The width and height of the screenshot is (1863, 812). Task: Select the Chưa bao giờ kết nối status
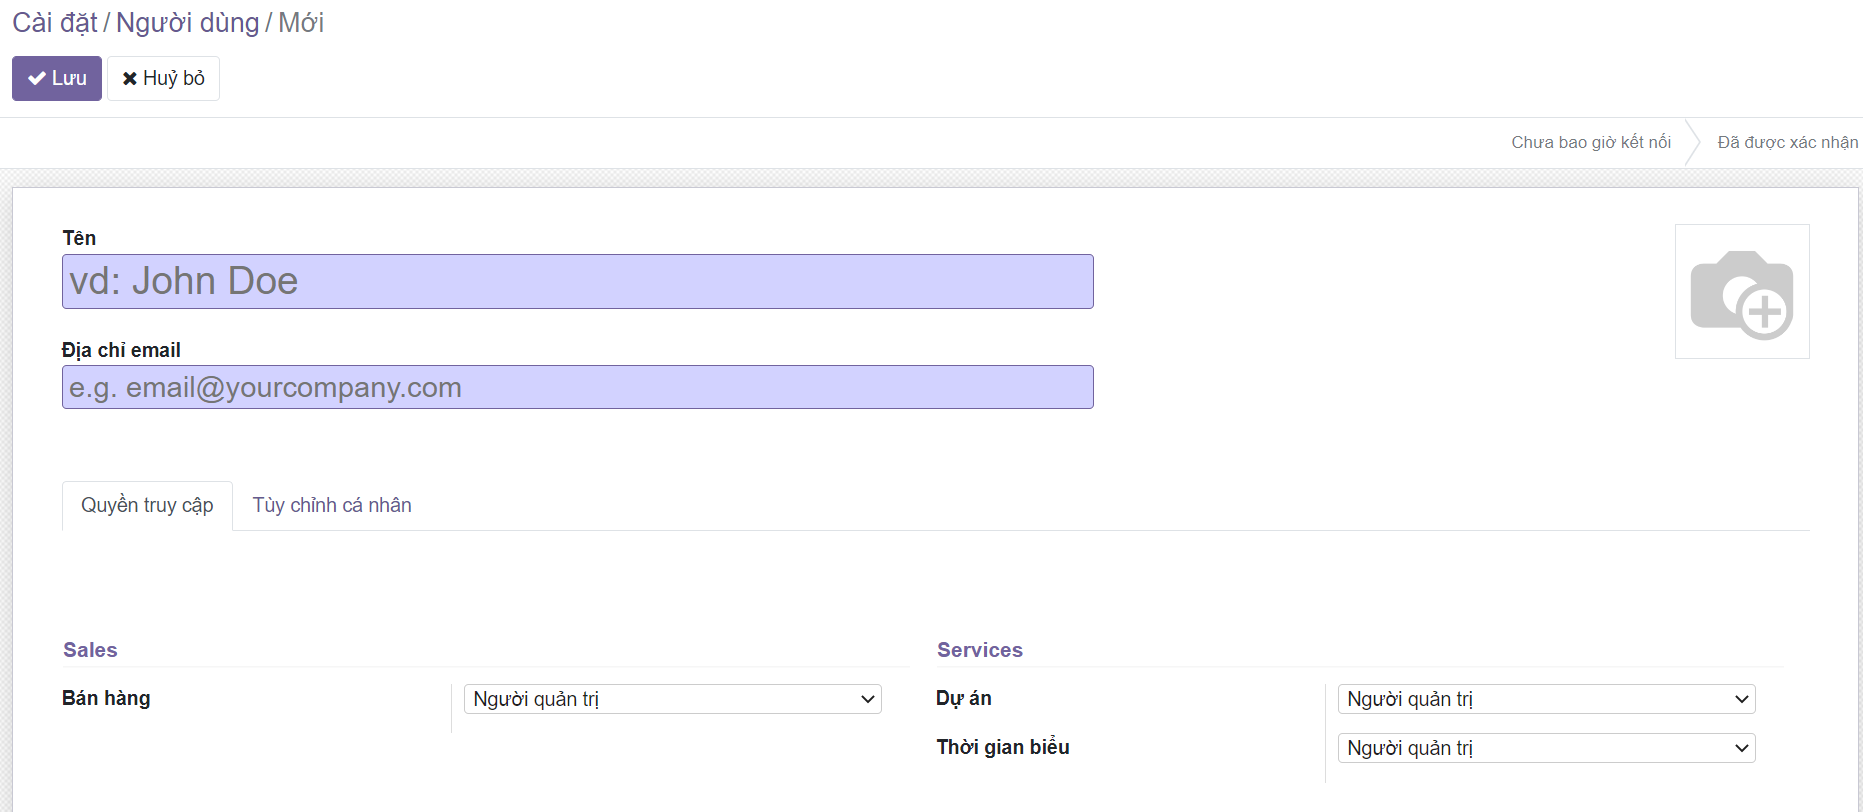pos(1590,142)
